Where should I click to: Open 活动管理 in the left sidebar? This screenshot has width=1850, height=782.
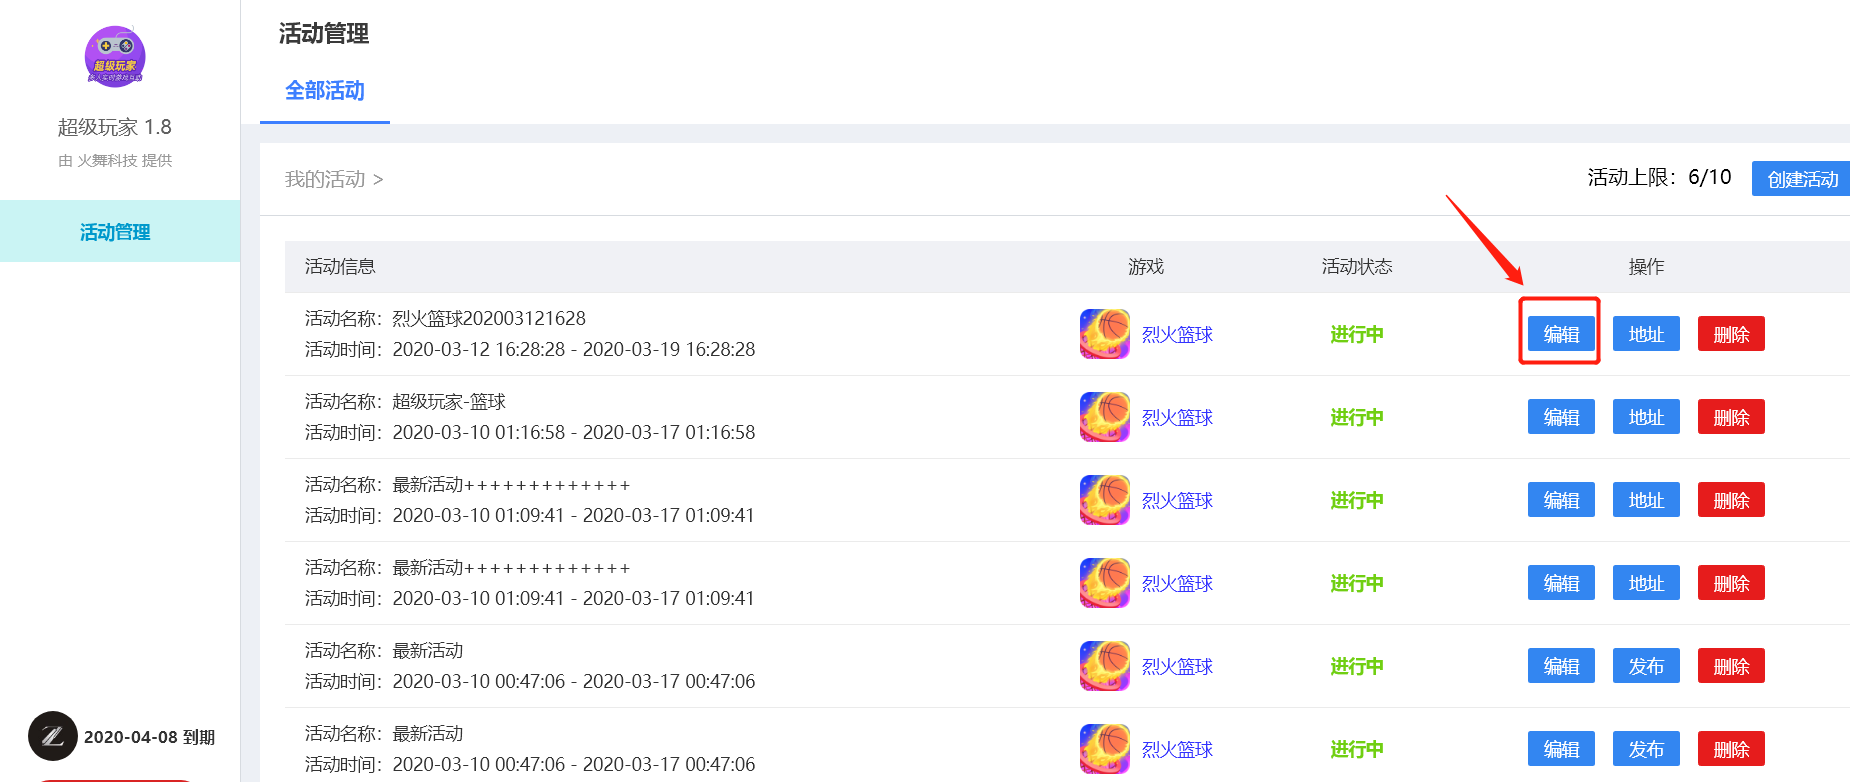(115, 232)
